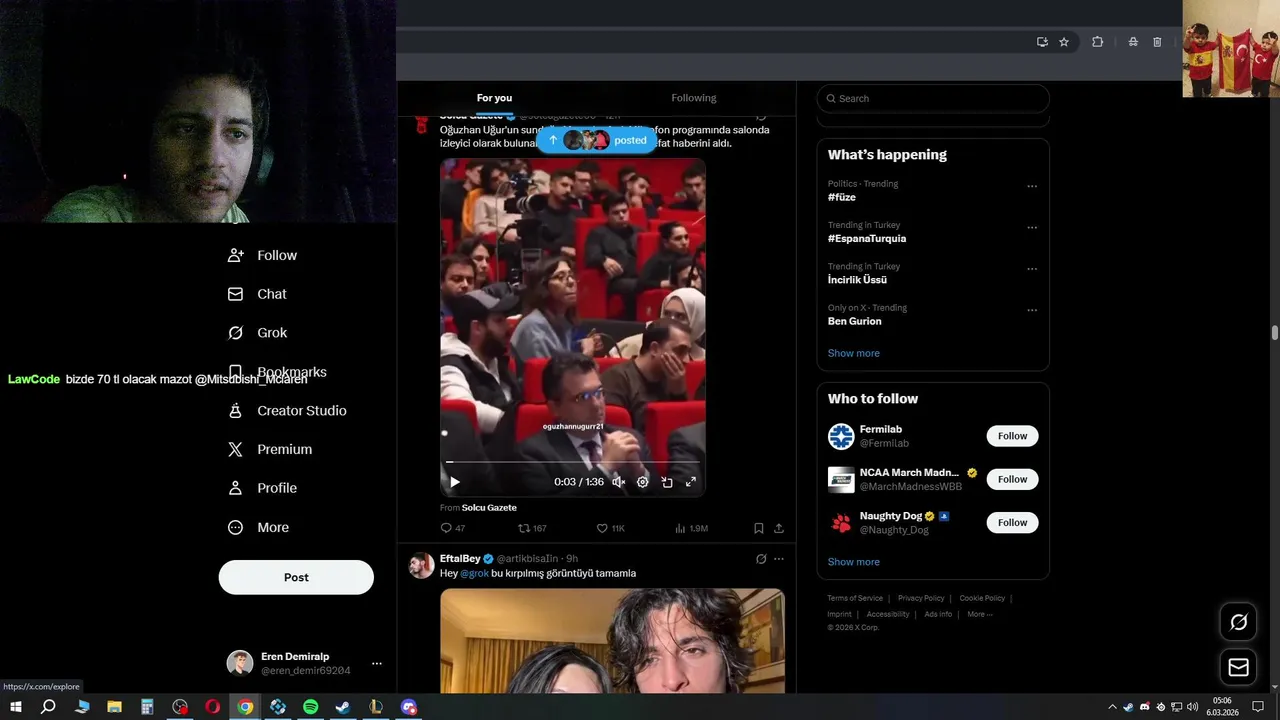
Task: Open EftalBey's profile avatar
Action: 421,566
